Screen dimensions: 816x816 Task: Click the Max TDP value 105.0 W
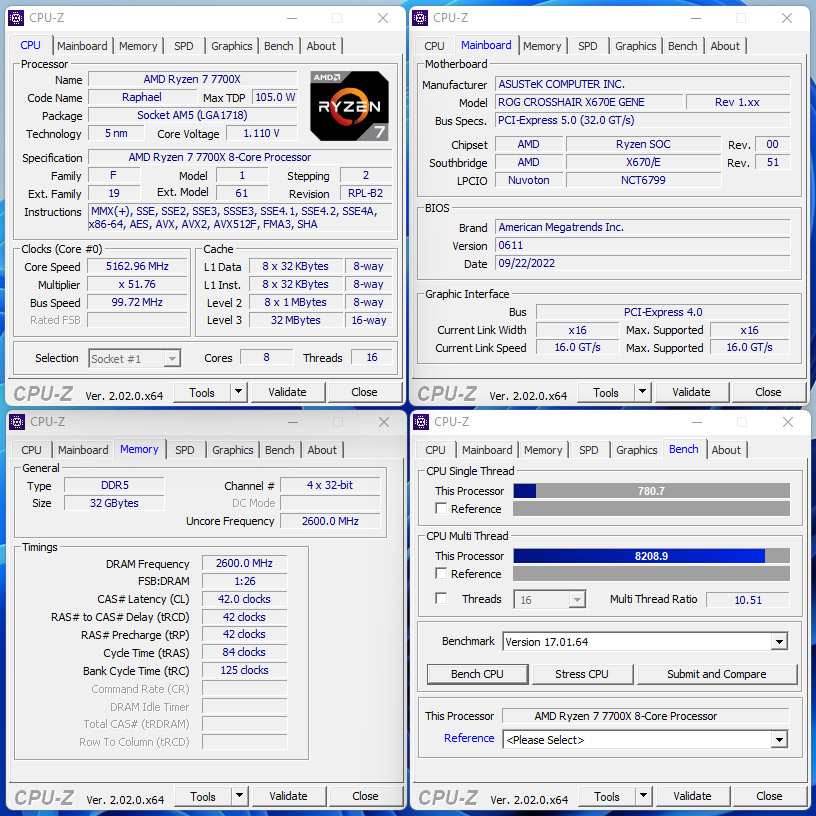click(x=275, y=97)
